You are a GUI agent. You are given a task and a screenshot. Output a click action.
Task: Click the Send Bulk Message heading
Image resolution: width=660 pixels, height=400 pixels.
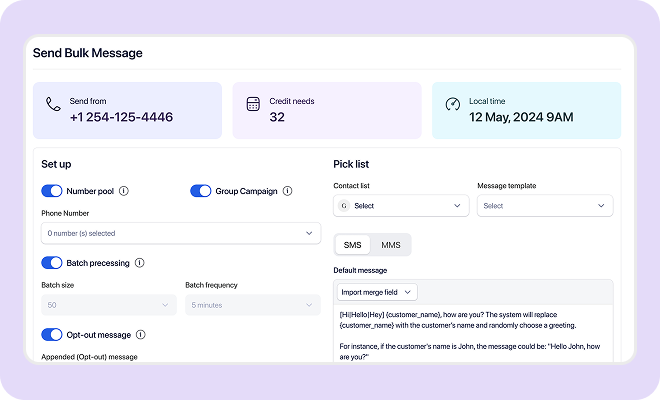[x=88, y=53]
